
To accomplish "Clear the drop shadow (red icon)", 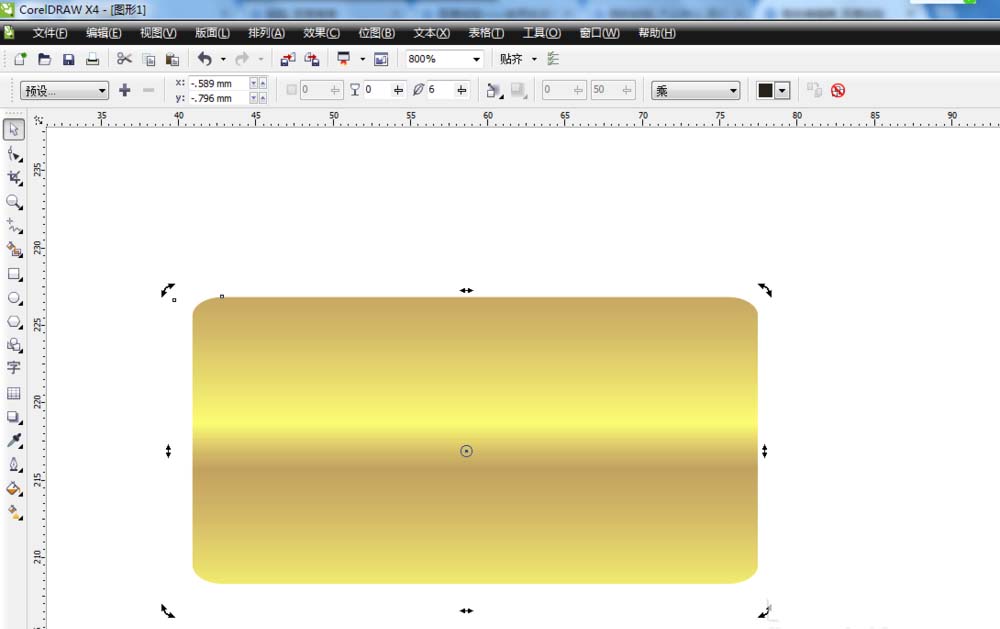I will pyautogui.click(x=838, y=90).
